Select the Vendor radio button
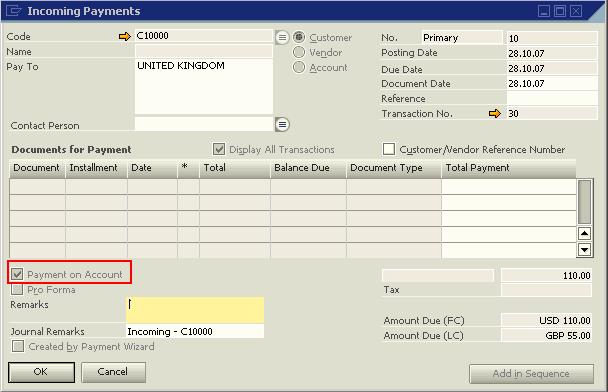This screenshot has width=608, height=392. click(299, 52)
